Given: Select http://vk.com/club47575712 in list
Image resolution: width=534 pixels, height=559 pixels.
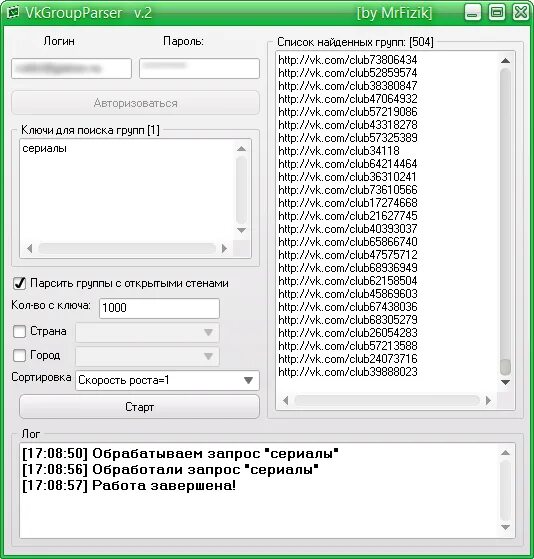Looking at the screenshot, I should point(348,255).
